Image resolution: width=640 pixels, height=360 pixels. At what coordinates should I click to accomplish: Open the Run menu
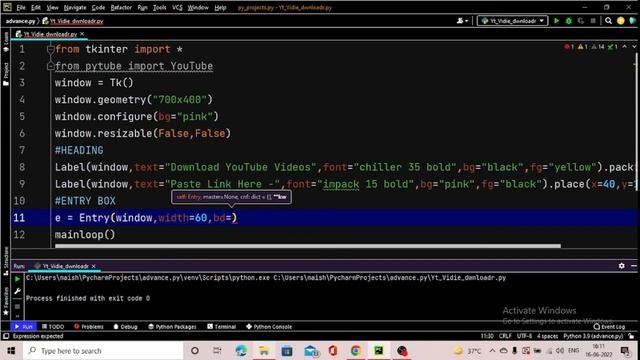coord(142,7)
